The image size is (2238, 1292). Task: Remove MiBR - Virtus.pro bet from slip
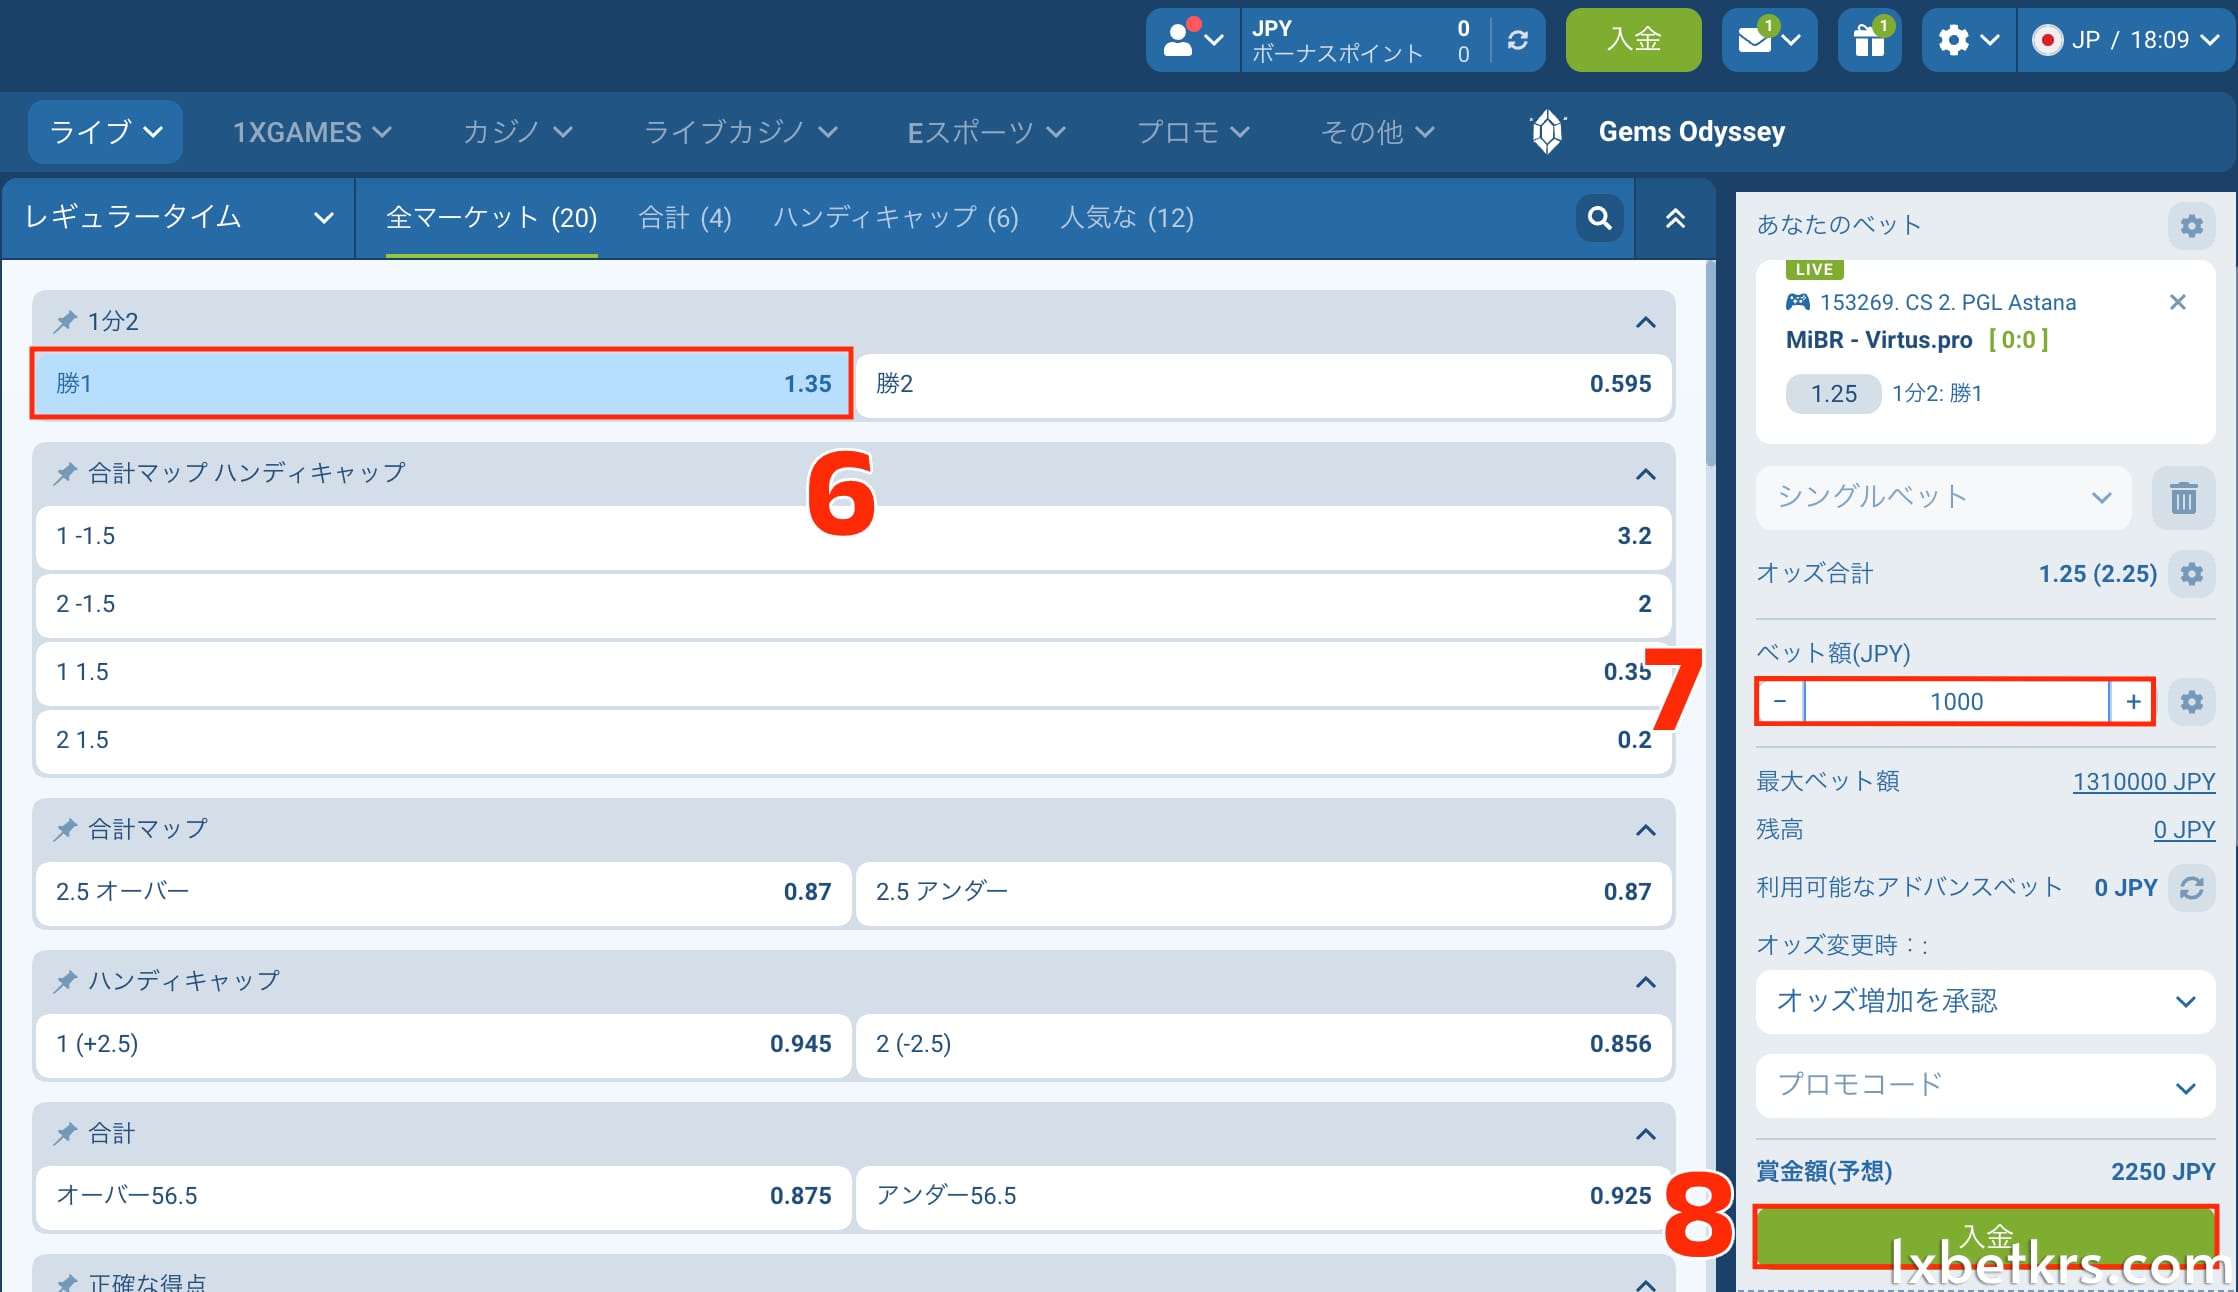2177,302
